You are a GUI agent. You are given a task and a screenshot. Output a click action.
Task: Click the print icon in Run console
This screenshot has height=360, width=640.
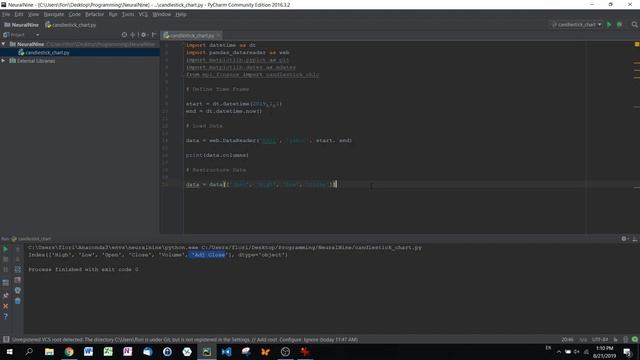click(x=18, y=290)
